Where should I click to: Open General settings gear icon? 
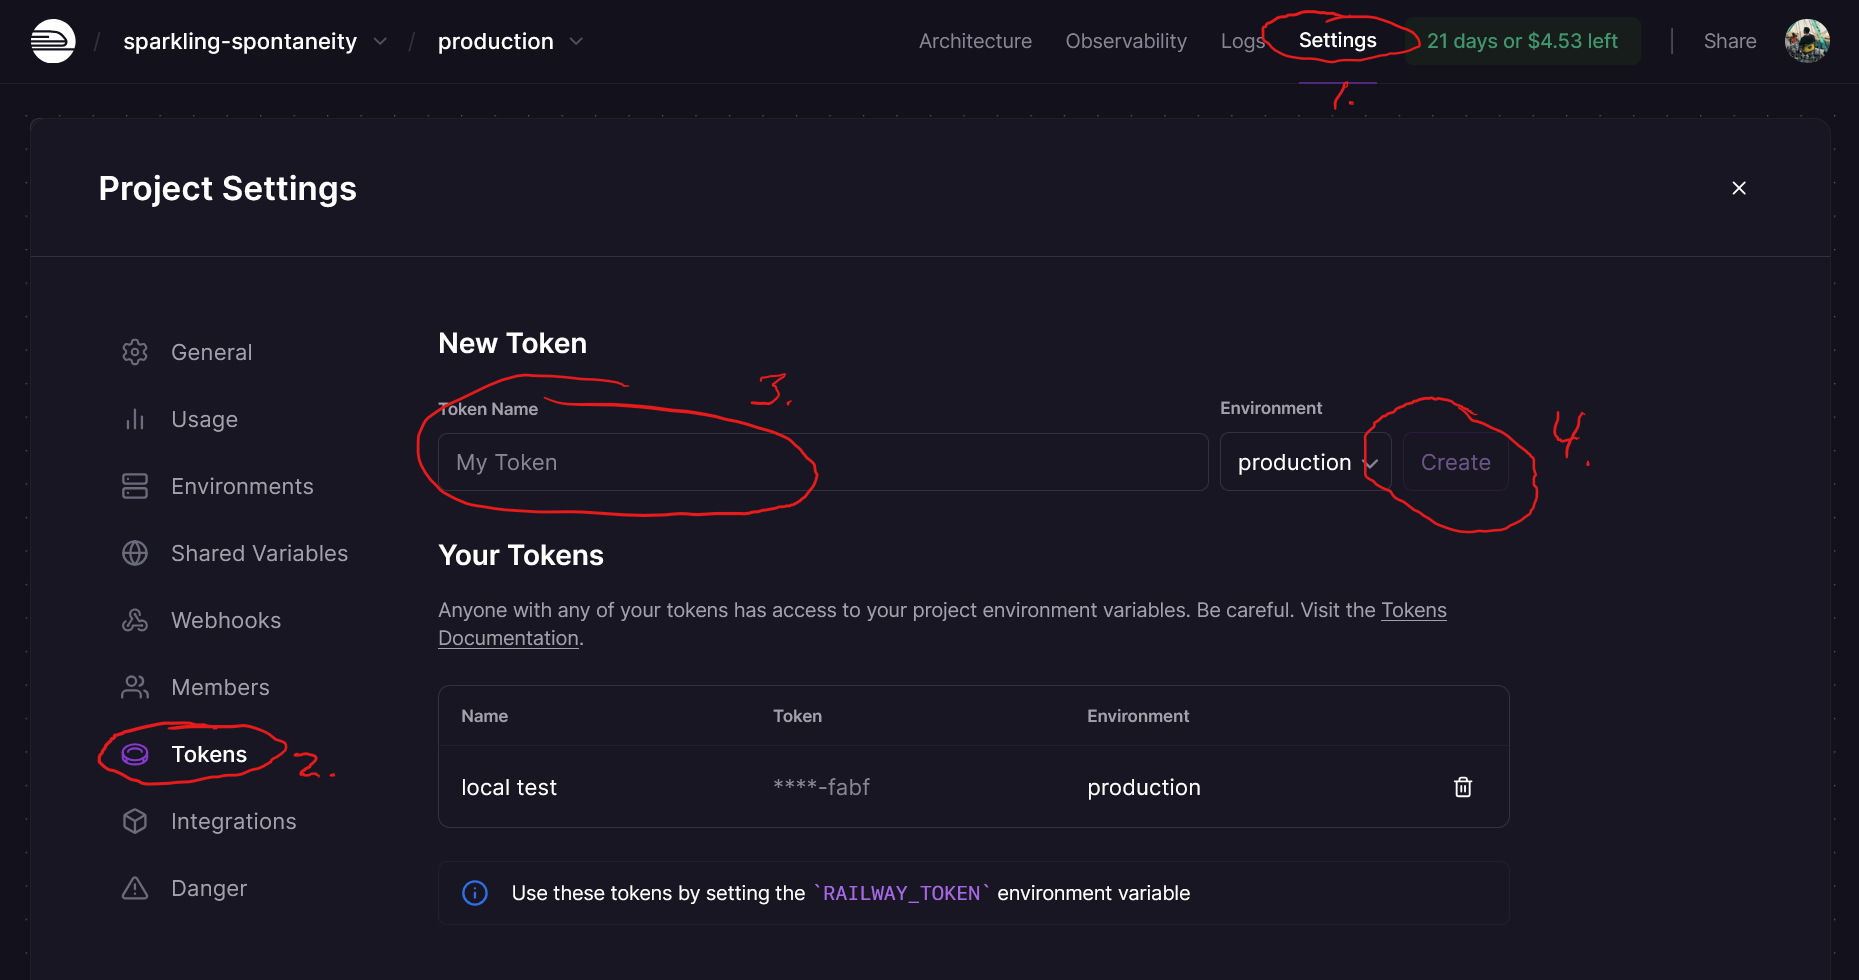135,352
